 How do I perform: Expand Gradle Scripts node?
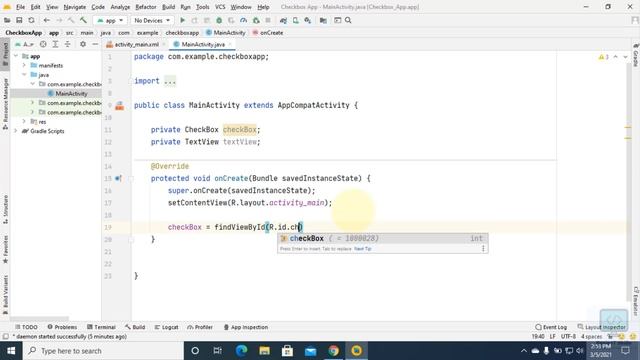tap(16, 131)
